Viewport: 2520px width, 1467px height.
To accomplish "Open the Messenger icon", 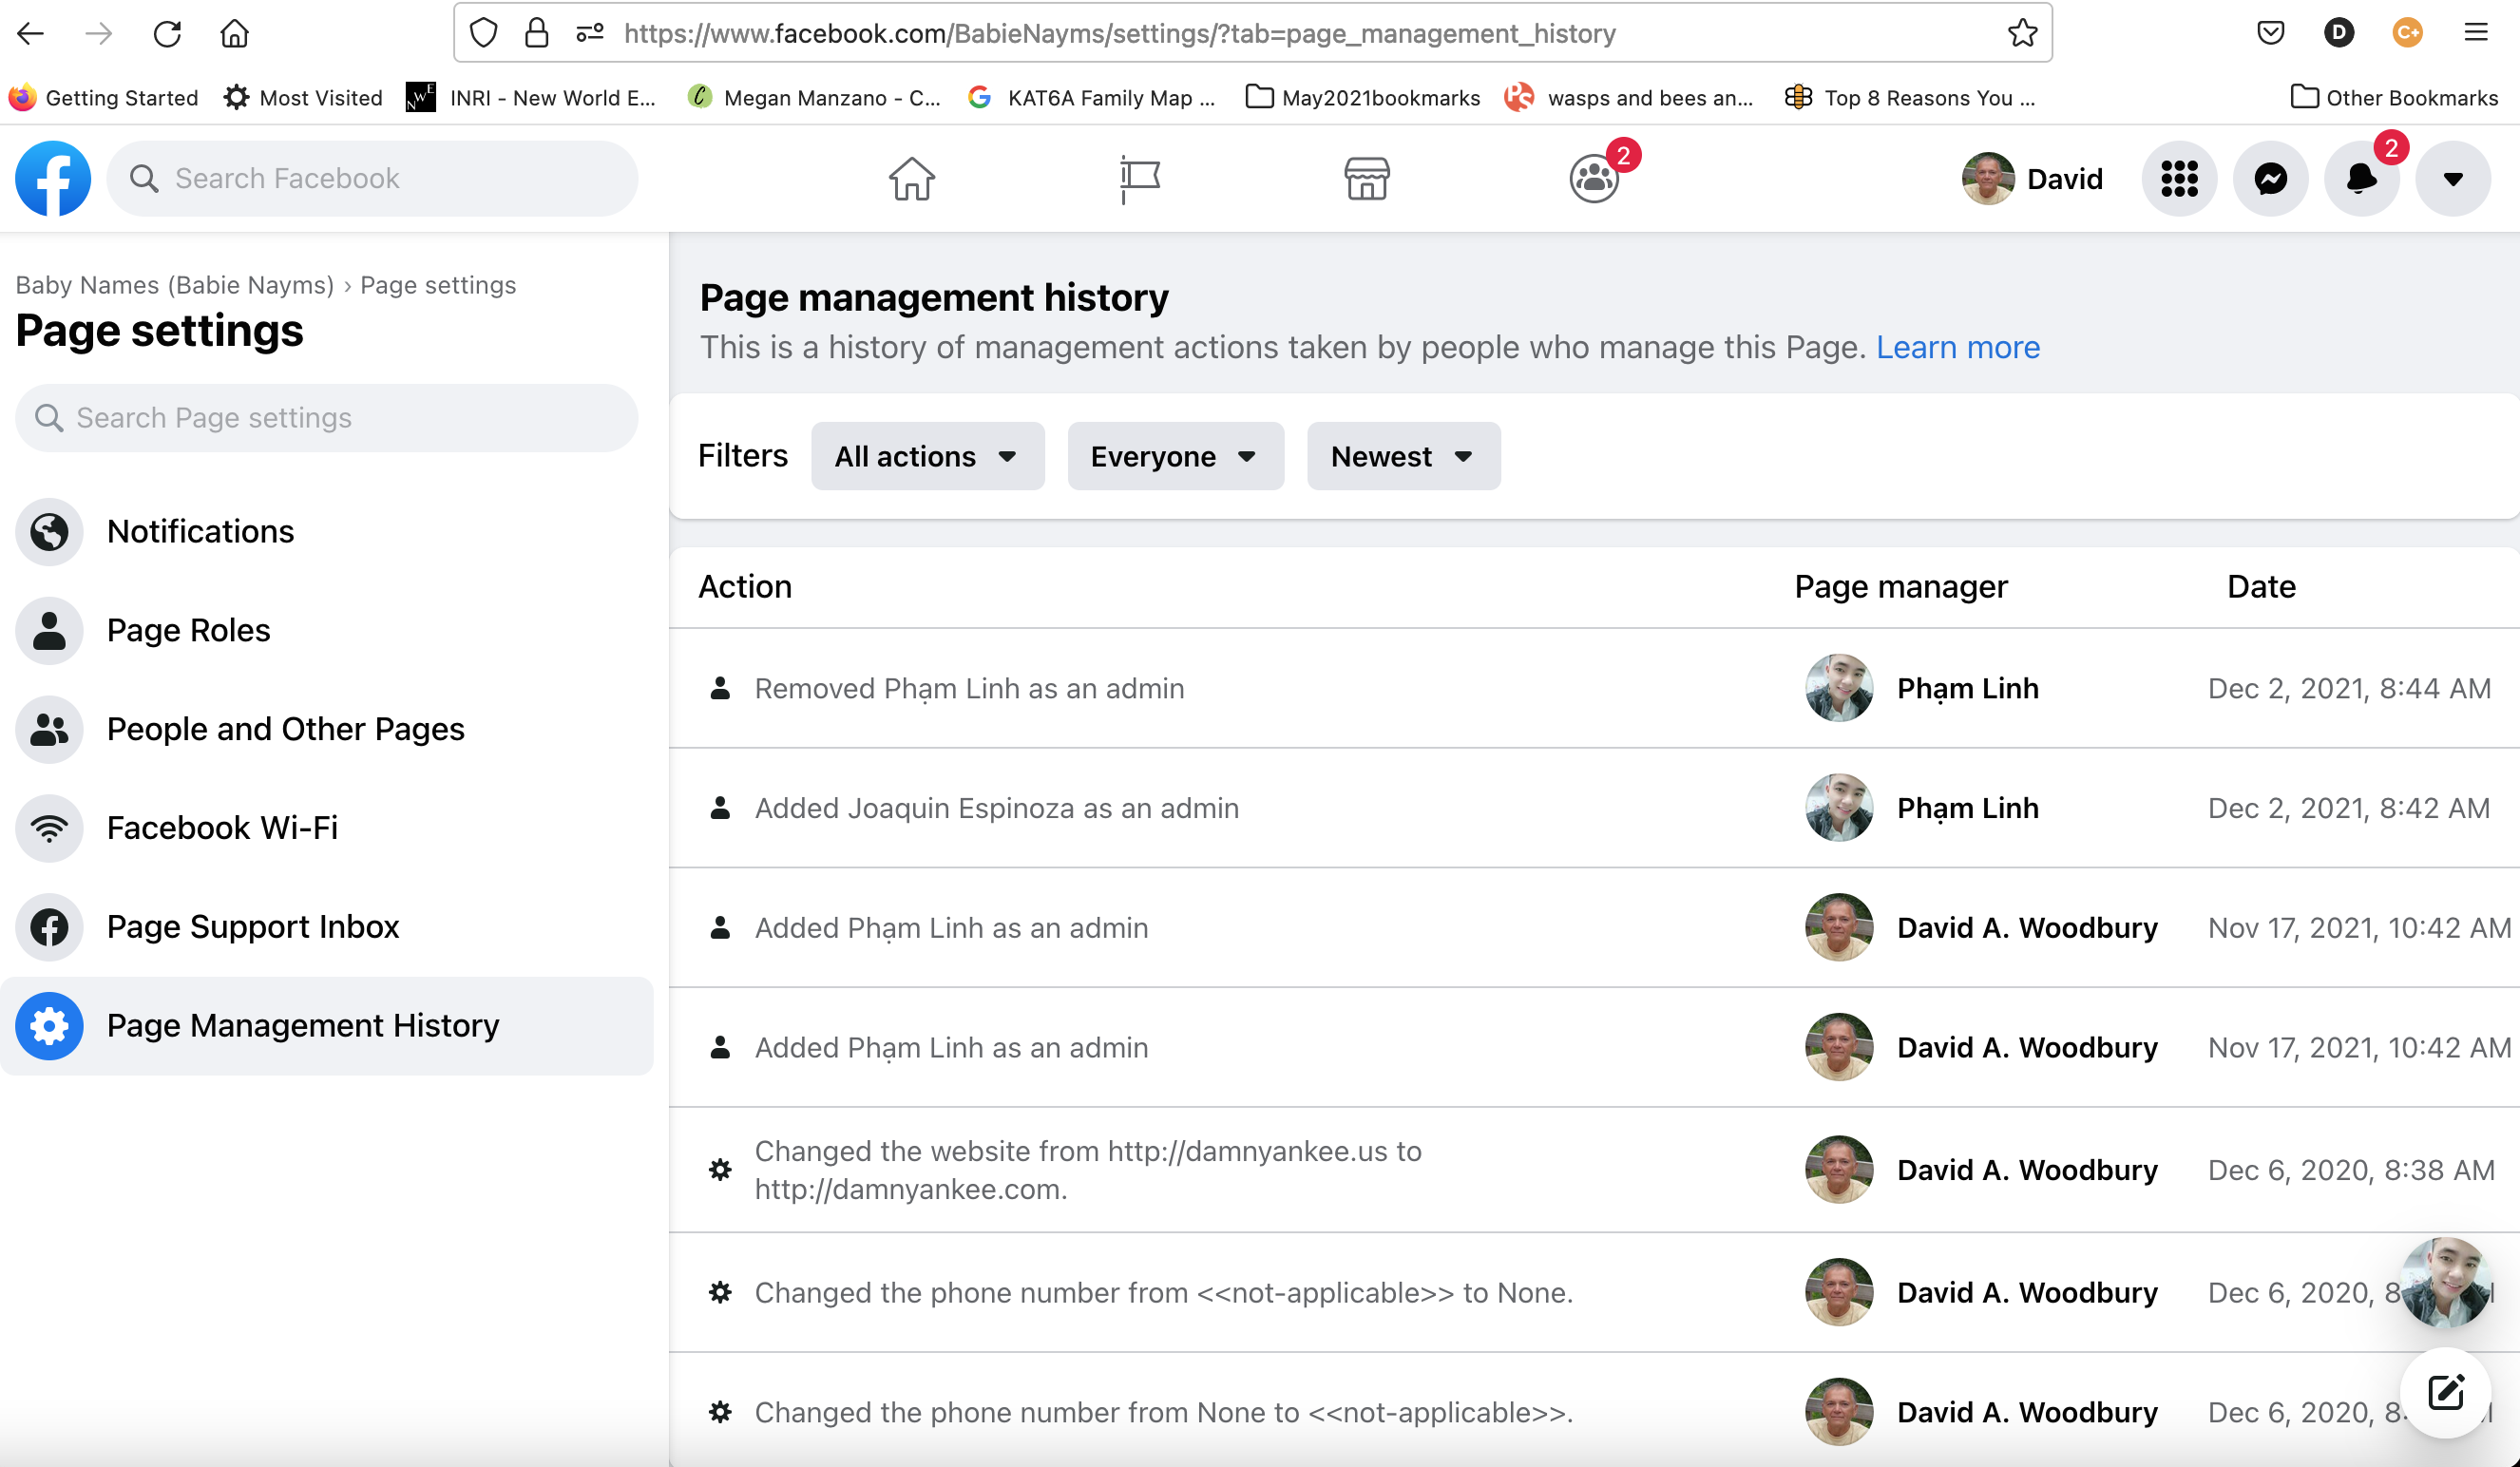I will tap(2270, 179).
